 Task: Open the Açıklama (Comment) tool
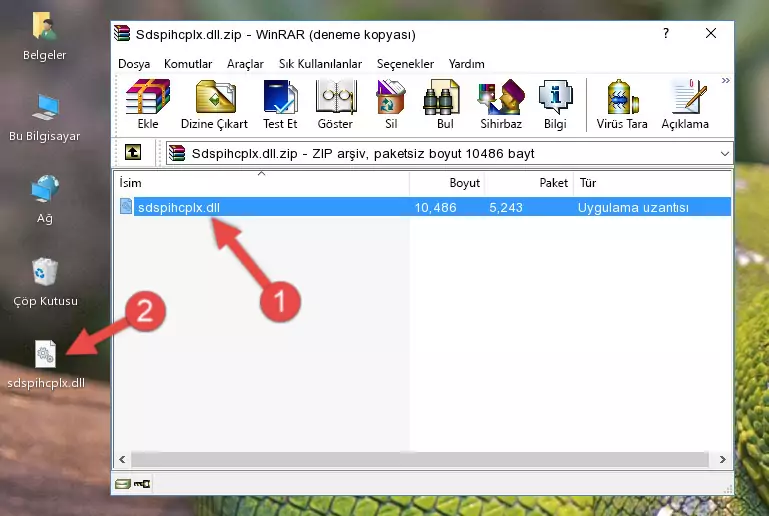click(x=685, y=104)
